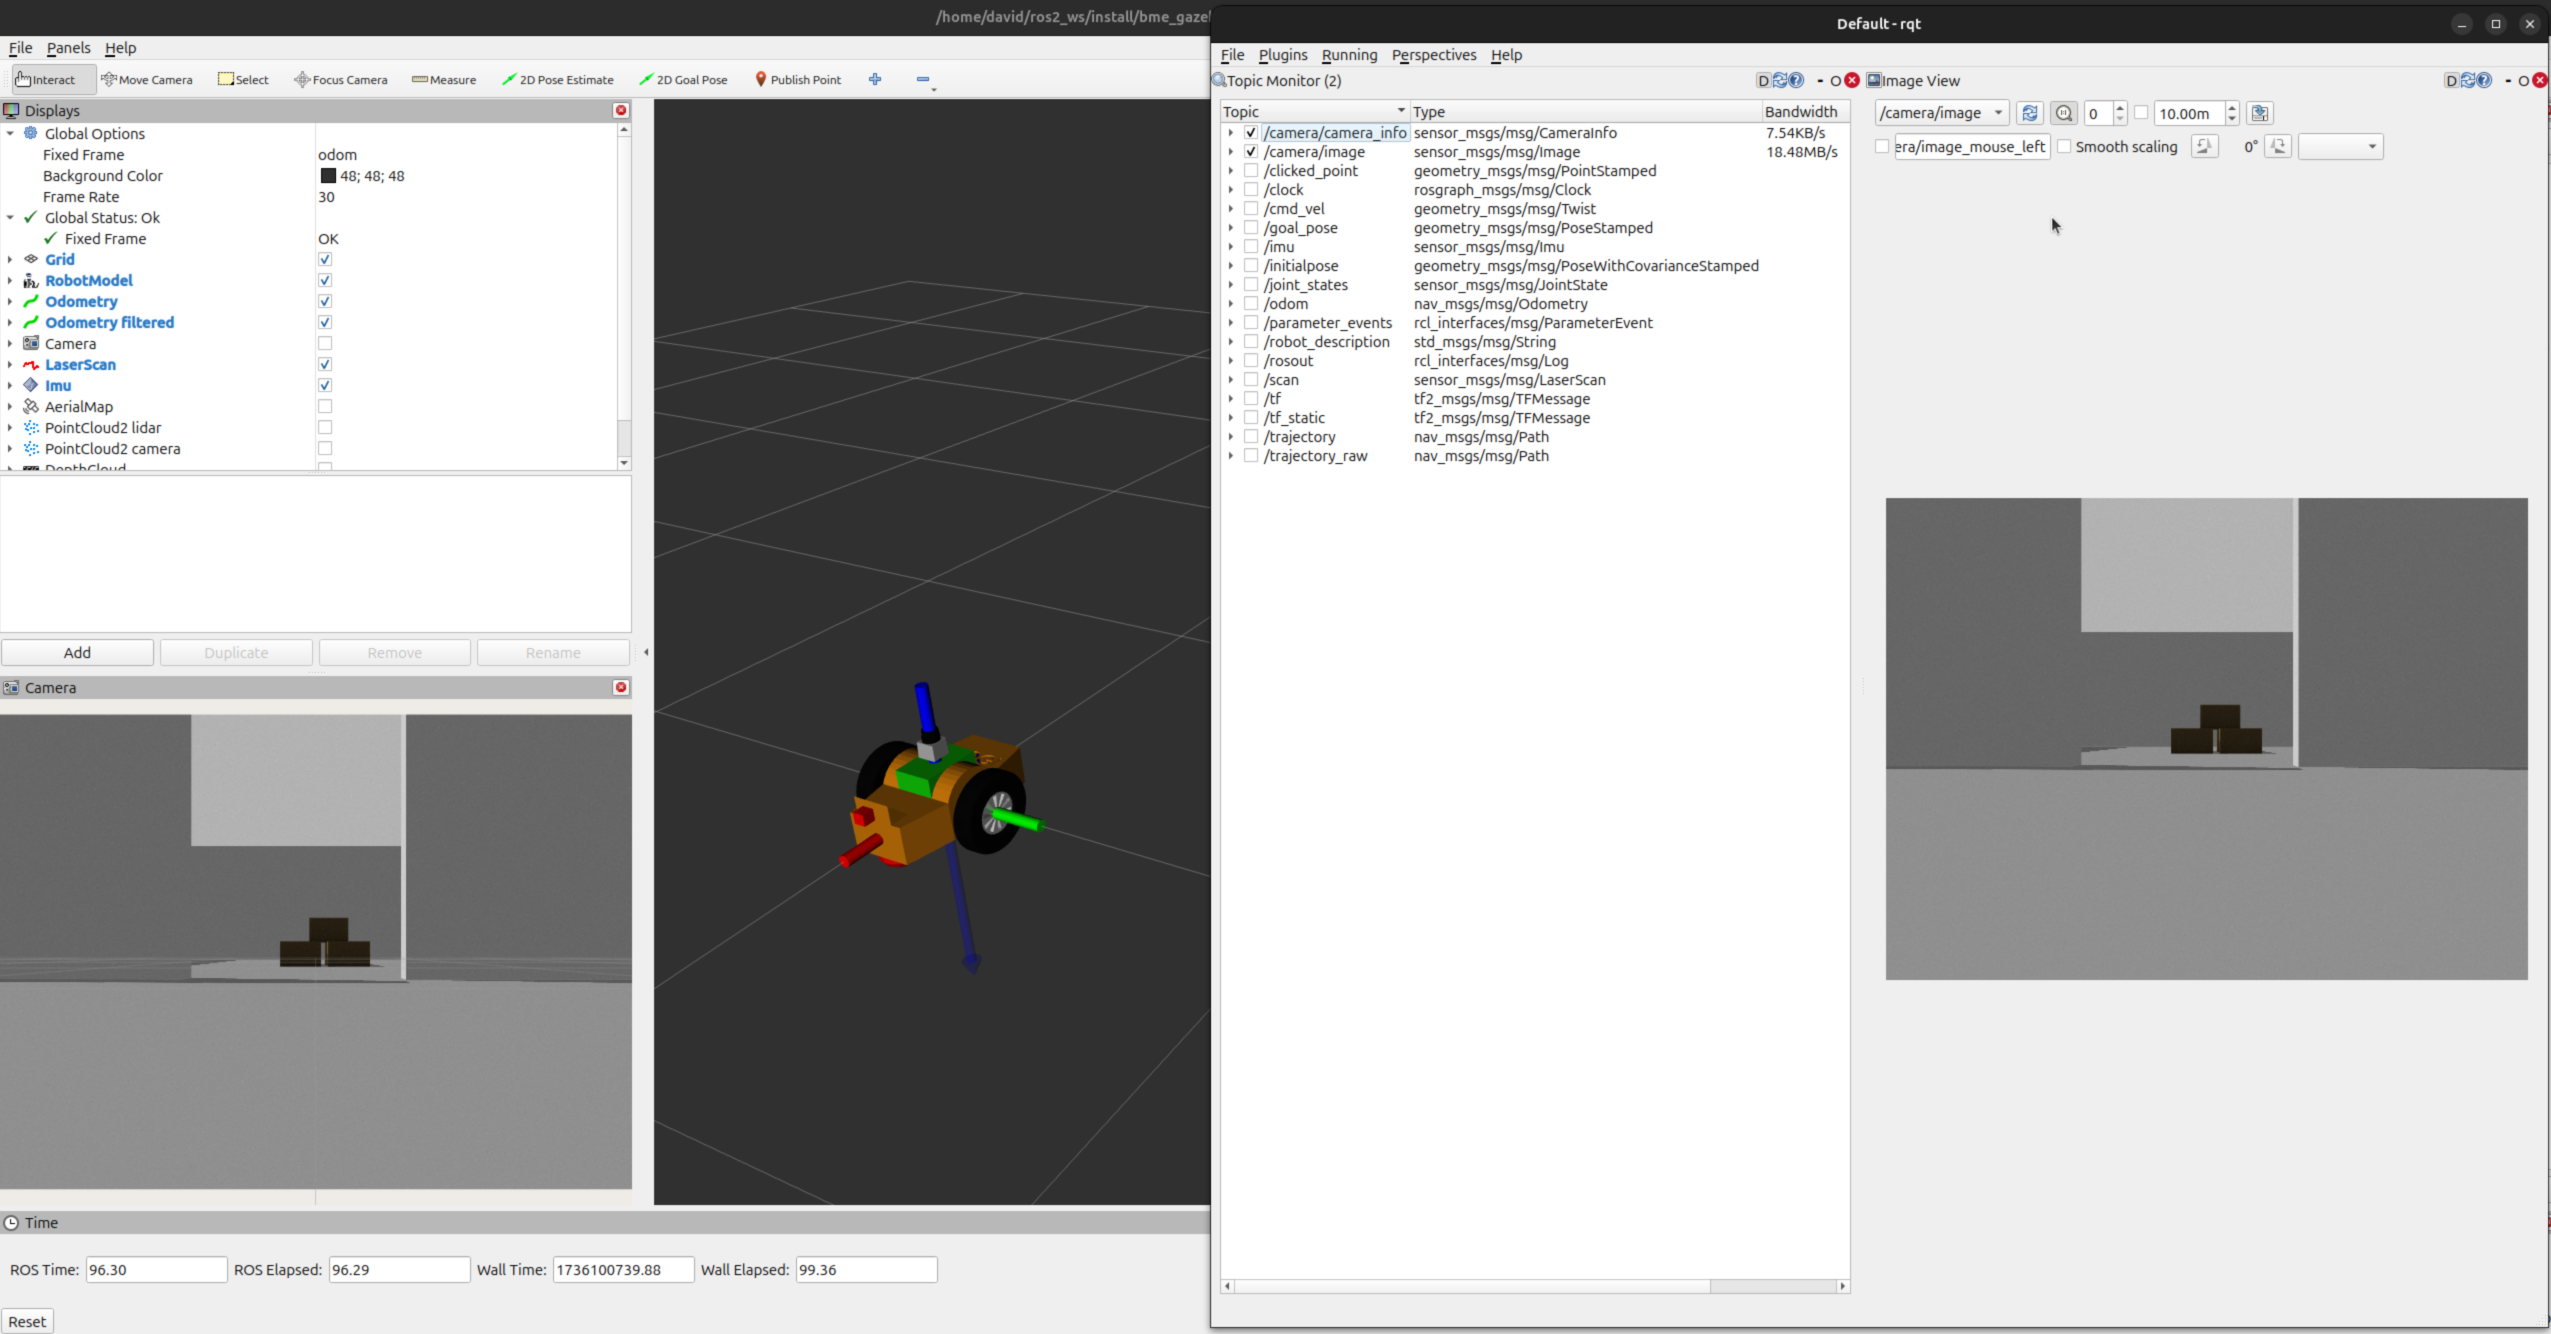The height and width of the screenshot is (1334, 2551).
Task: Click the Remove button
Action: click(x=395, y=653)
